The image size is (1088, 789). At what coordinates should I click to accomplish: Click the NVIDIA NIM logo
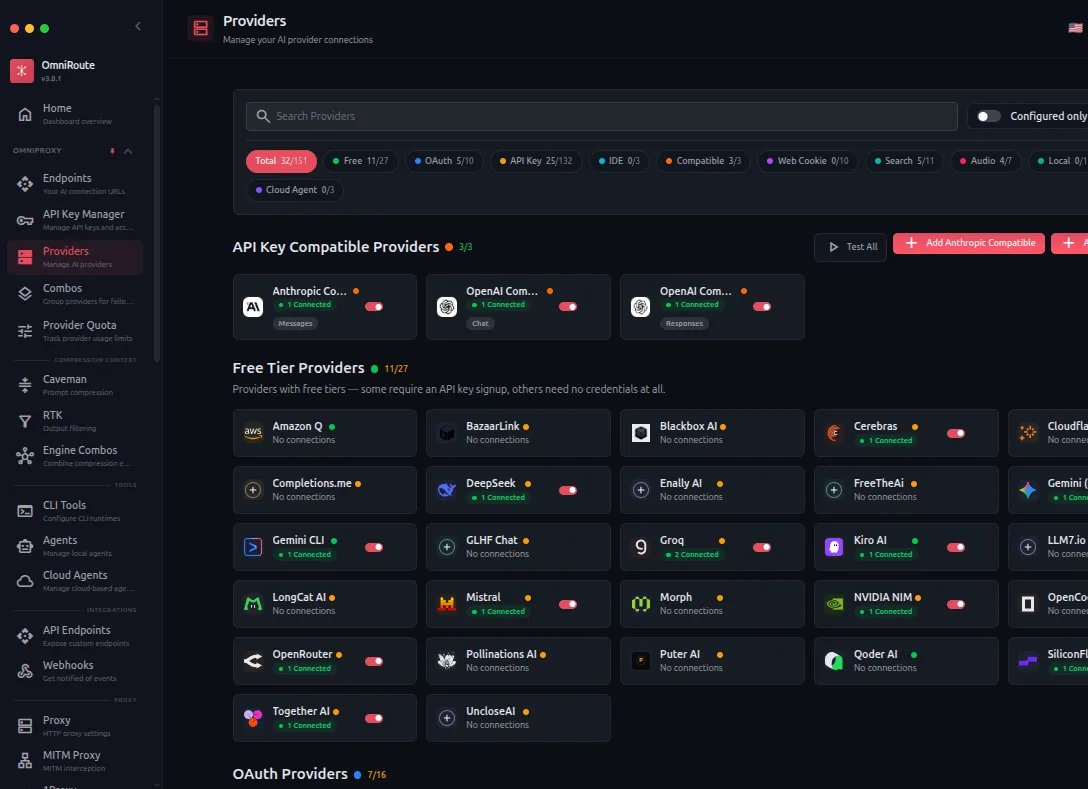[834, 604]
